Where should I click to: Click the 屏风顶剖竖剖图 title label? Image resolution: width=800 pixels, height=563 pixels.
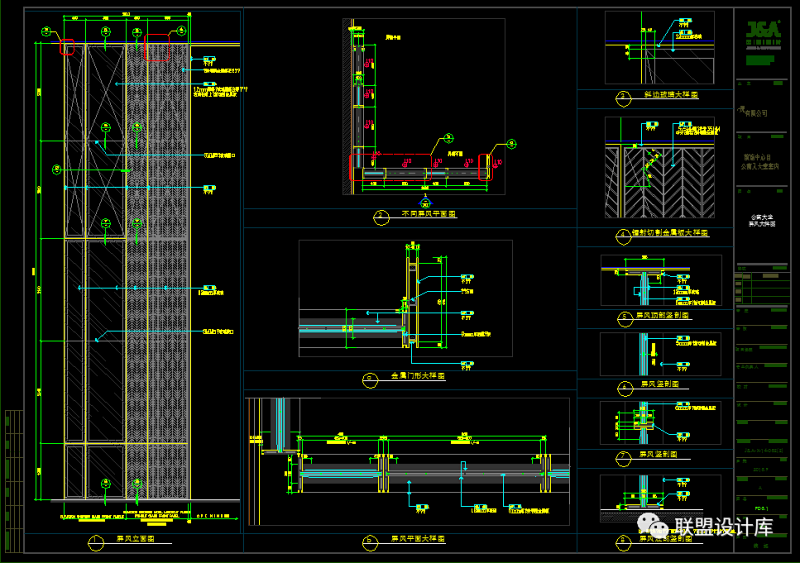[663, 314]
